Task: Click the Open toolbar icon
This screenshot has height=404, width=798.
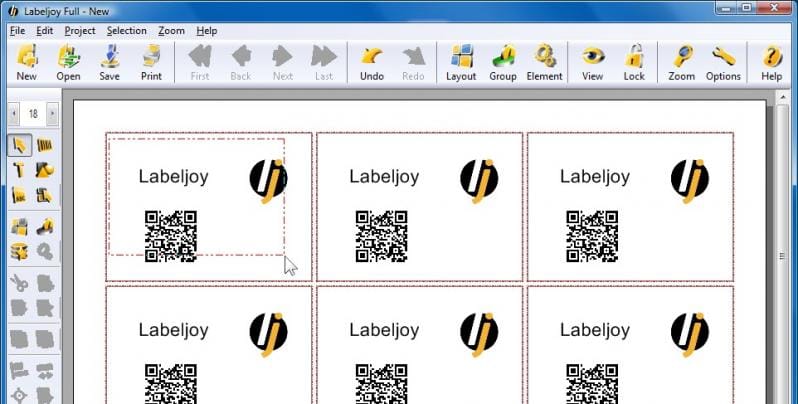Action: tap(68, 62)
